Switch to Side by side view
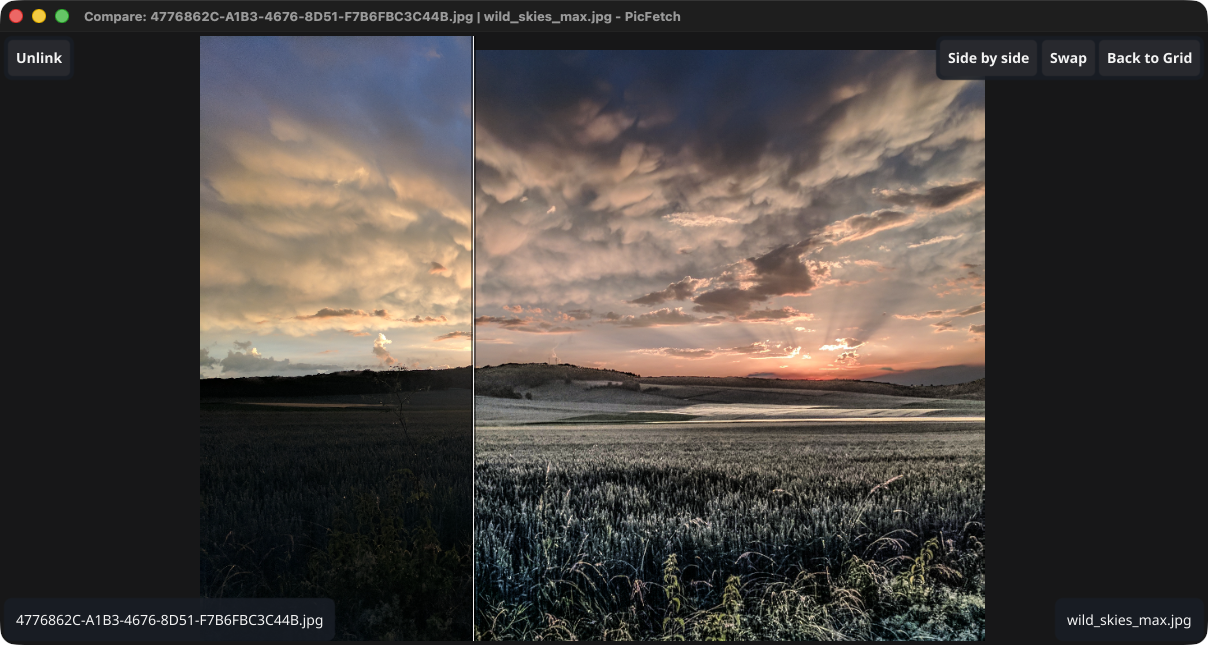1208x645 pixels. (x=988, y=58)
